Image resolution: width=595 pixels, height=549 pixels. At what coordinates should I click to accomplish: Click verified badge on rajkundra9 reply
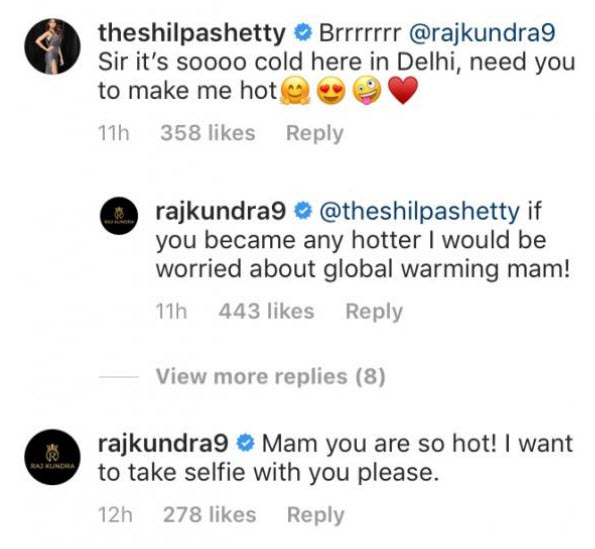tap(303, 211)
